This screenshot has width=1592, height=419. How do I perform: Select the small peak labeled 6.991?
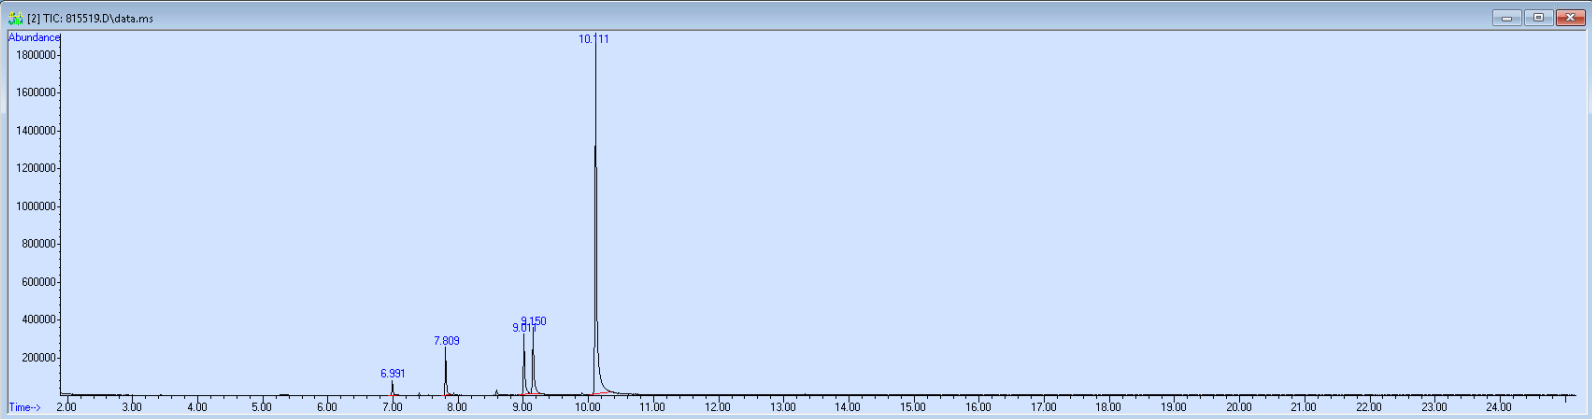click(x=392, y=387)
